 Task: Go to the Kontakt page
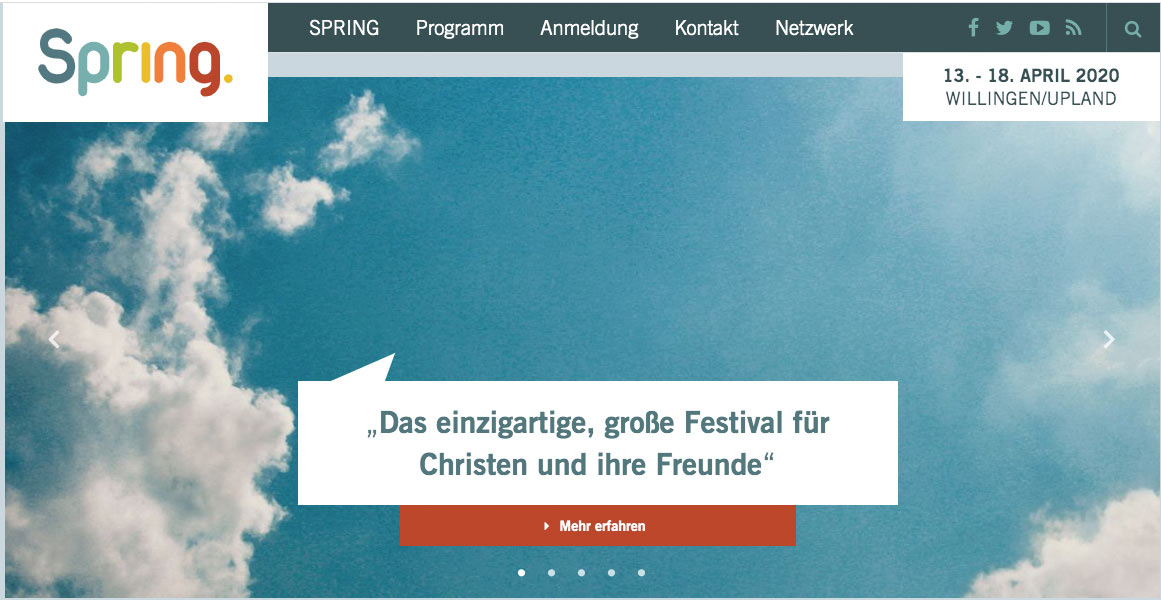[x=706, y=28]
